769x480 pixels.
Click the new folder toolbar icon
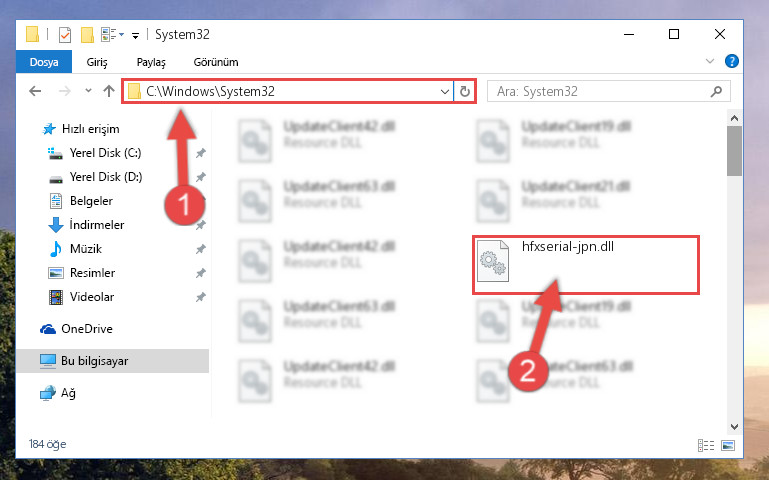coord(87,35)
